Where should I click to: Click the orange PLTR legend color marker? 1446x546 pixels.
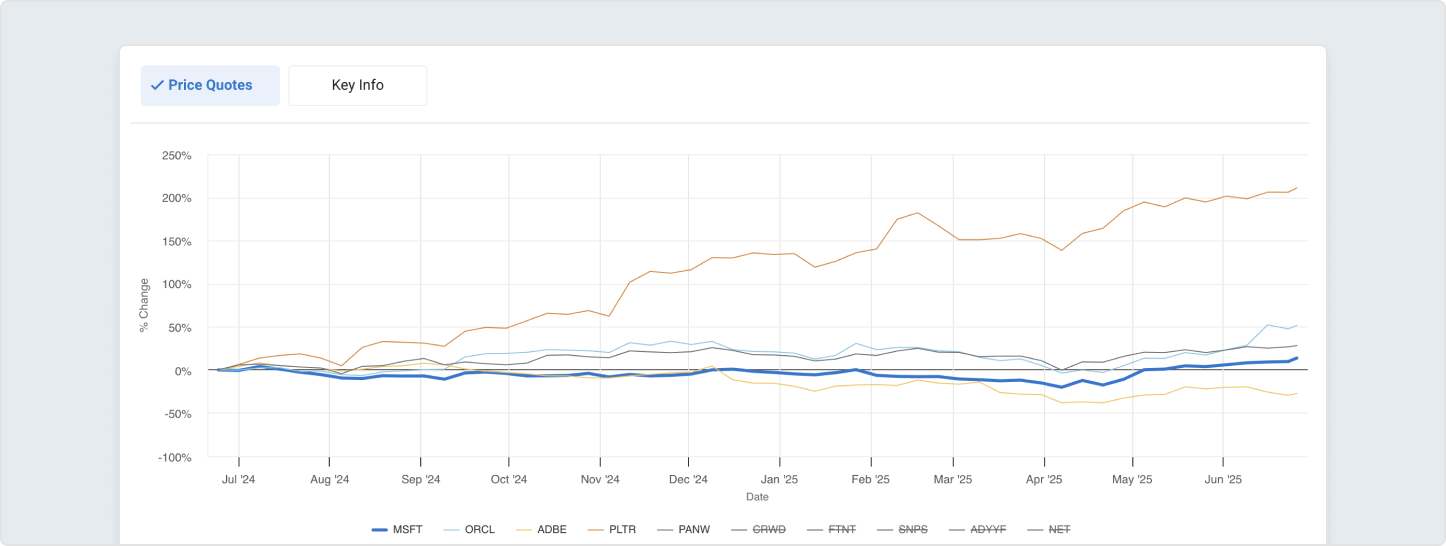[x=597, y=529]
